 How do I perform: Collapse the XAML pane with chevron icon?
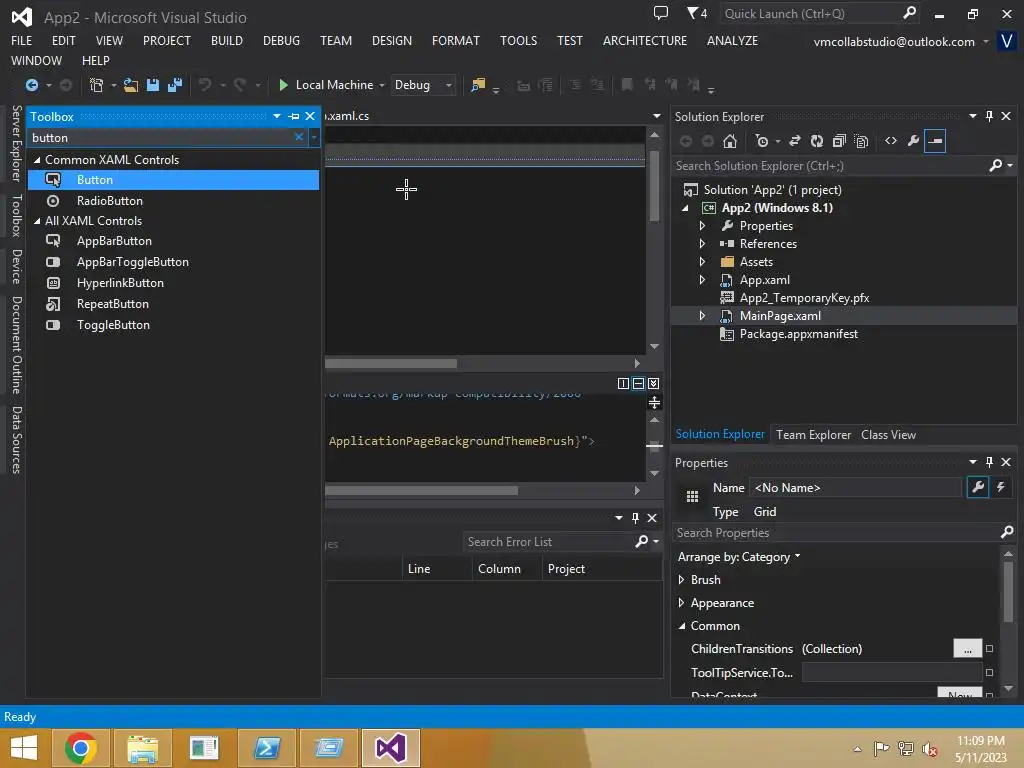click(653, 383)
